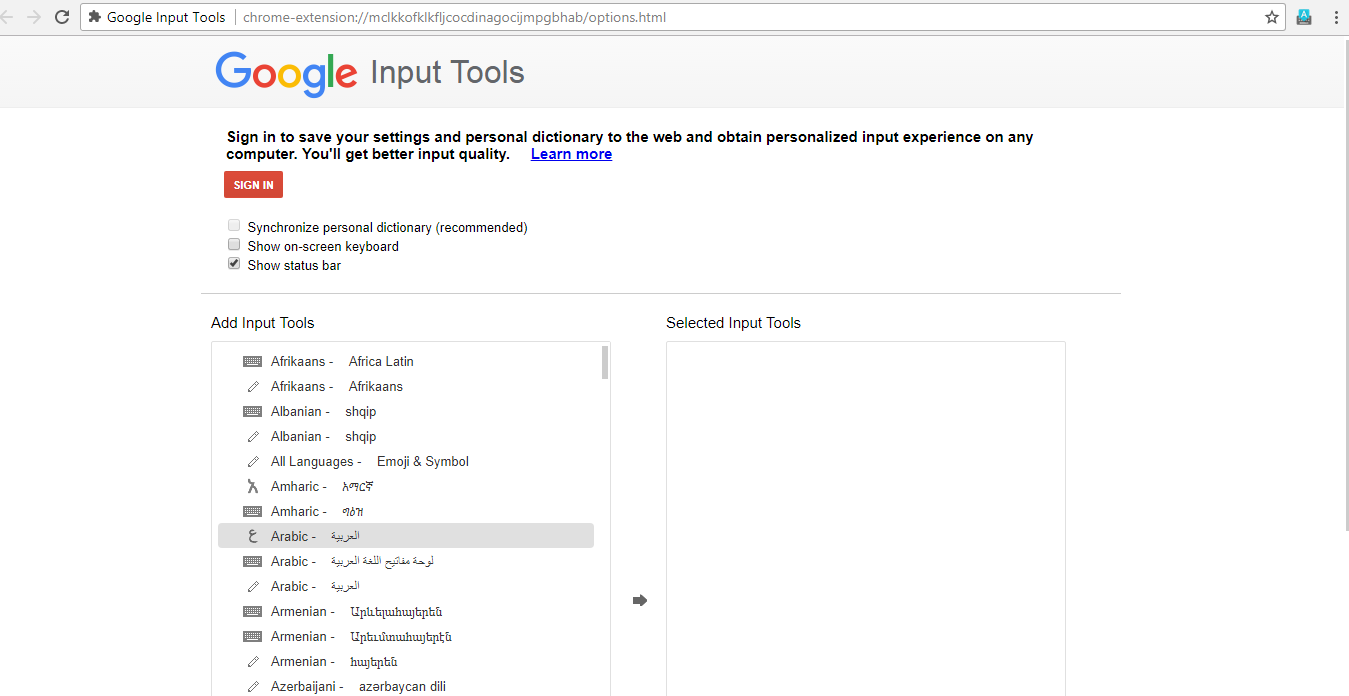The image size is (1349, 696).
Task: Enable Show on-screen keyboard
Action: [234, 245]
